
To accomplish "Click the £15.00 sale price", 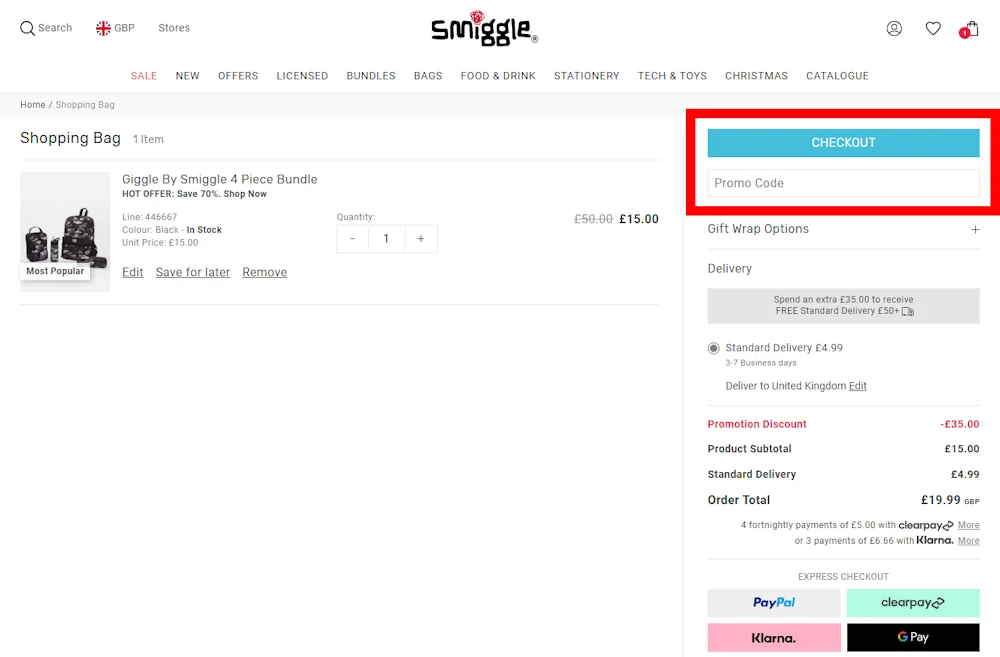I will 638,219.
